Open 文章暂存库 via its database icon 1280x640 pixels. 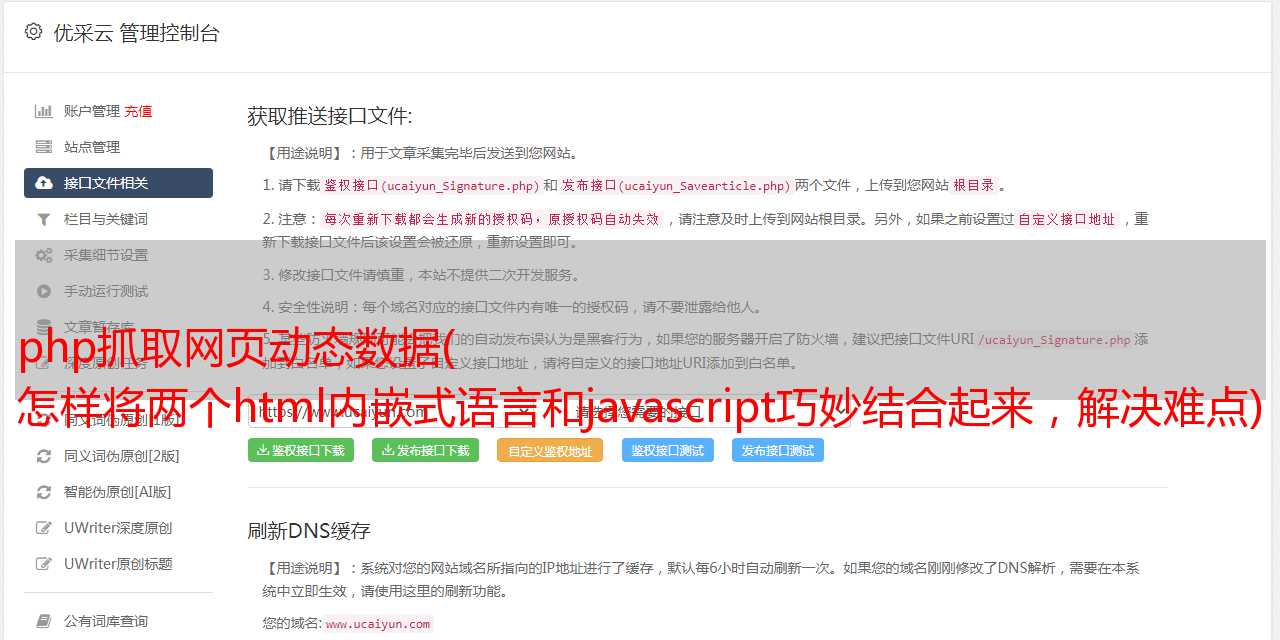tap(44, 327)
